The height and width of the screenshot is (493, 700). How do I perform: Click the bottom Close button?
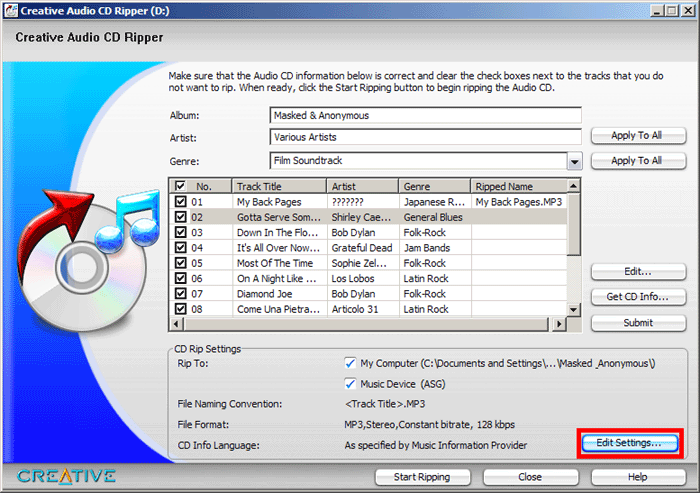530,477
